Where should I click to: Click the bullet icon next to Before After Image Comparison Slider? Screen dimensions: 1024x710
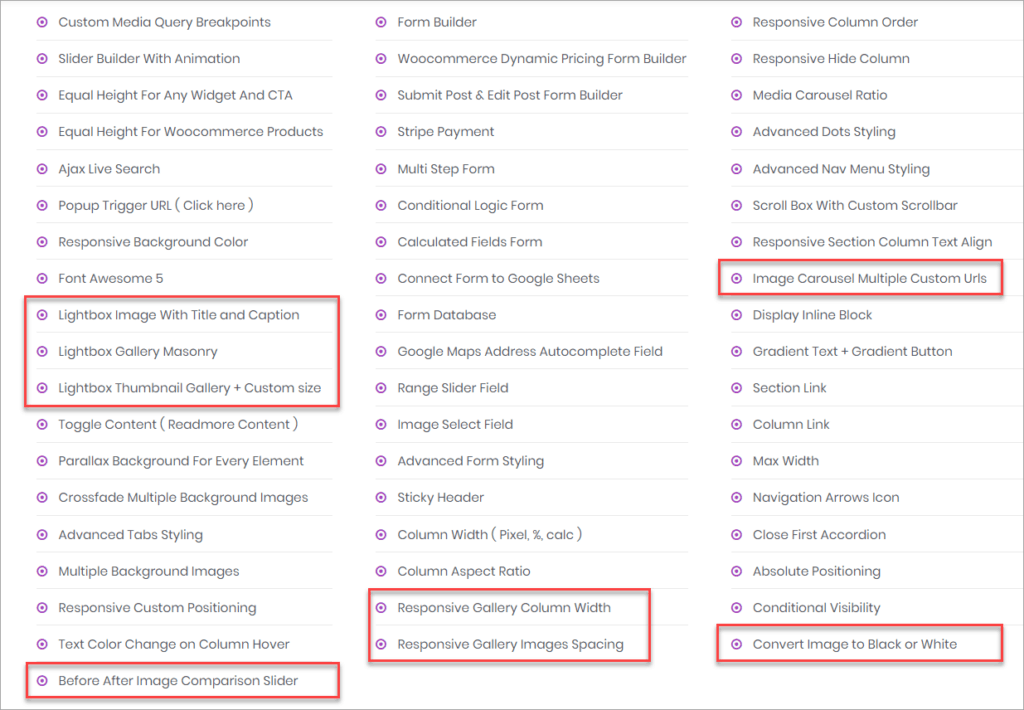tap(42, 681)
